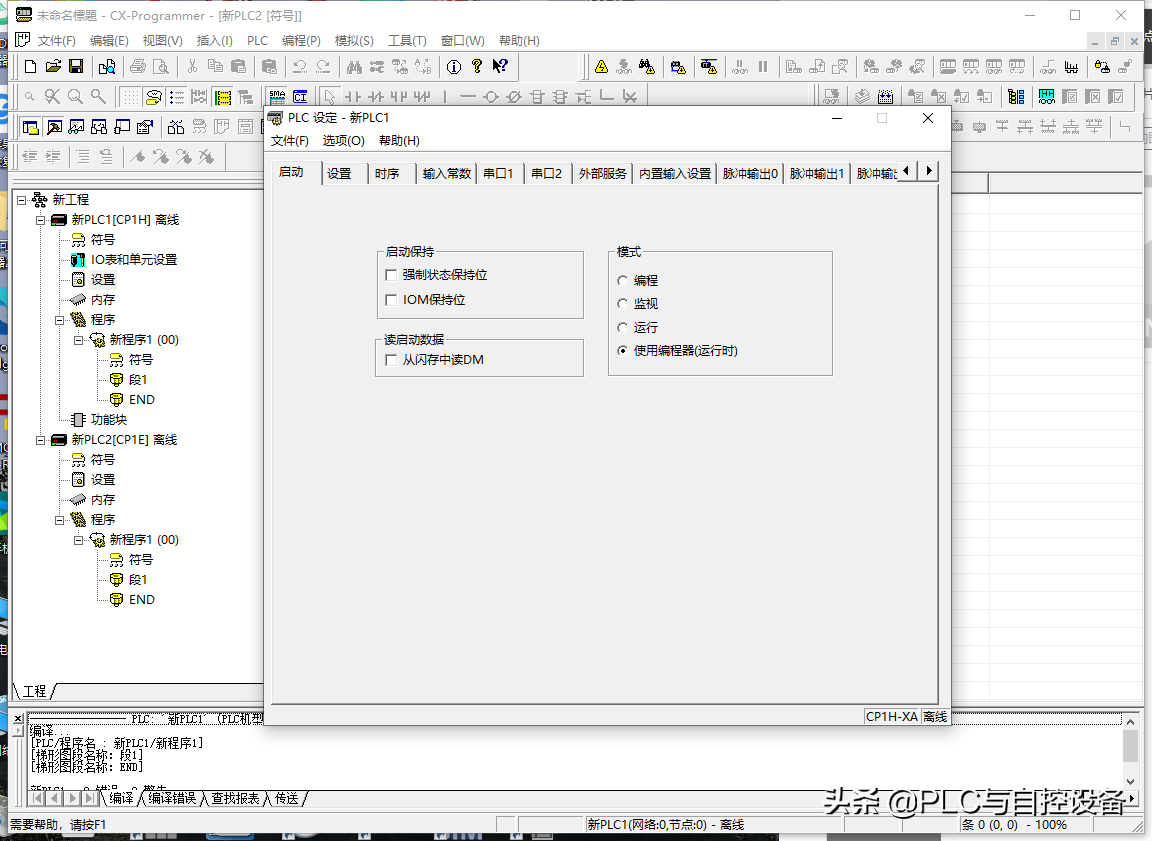This screenshot has width=1152, height=841.
Task: Switch to the 串口1 tab
Action: [498, 173]
